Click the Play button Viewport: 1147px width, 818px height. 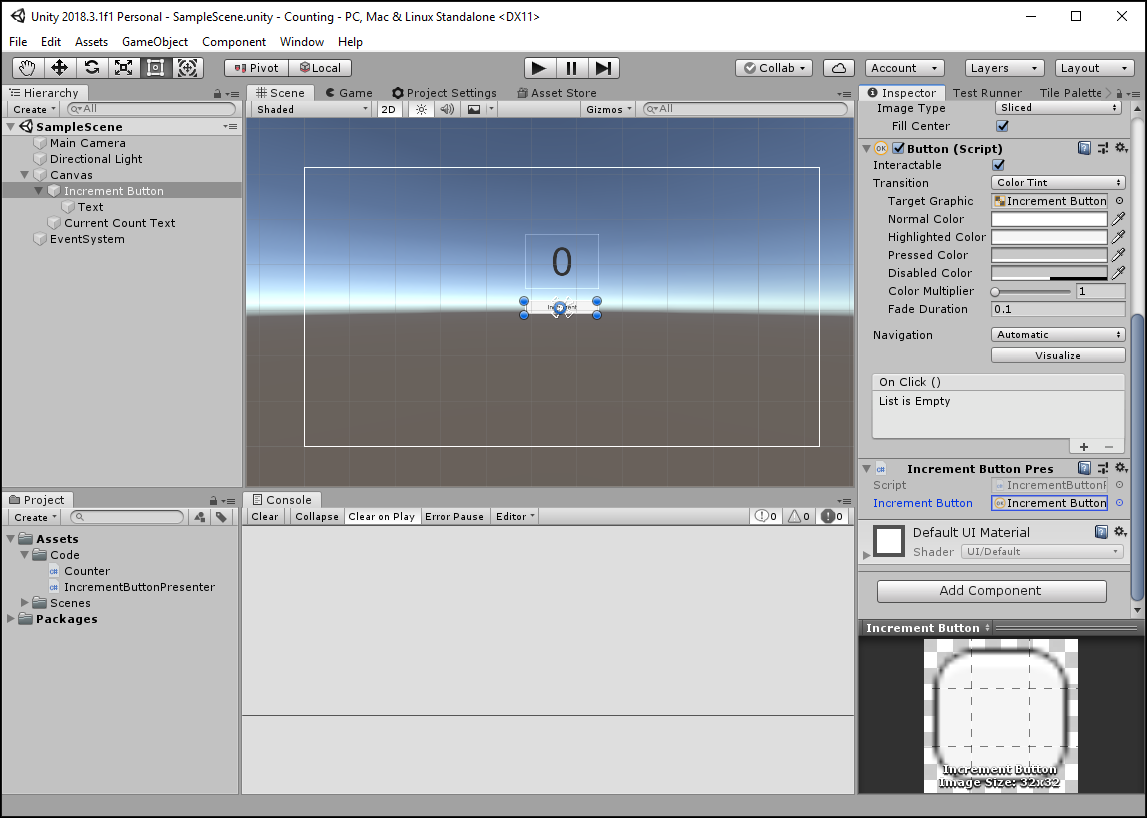[x=539, y=68]
